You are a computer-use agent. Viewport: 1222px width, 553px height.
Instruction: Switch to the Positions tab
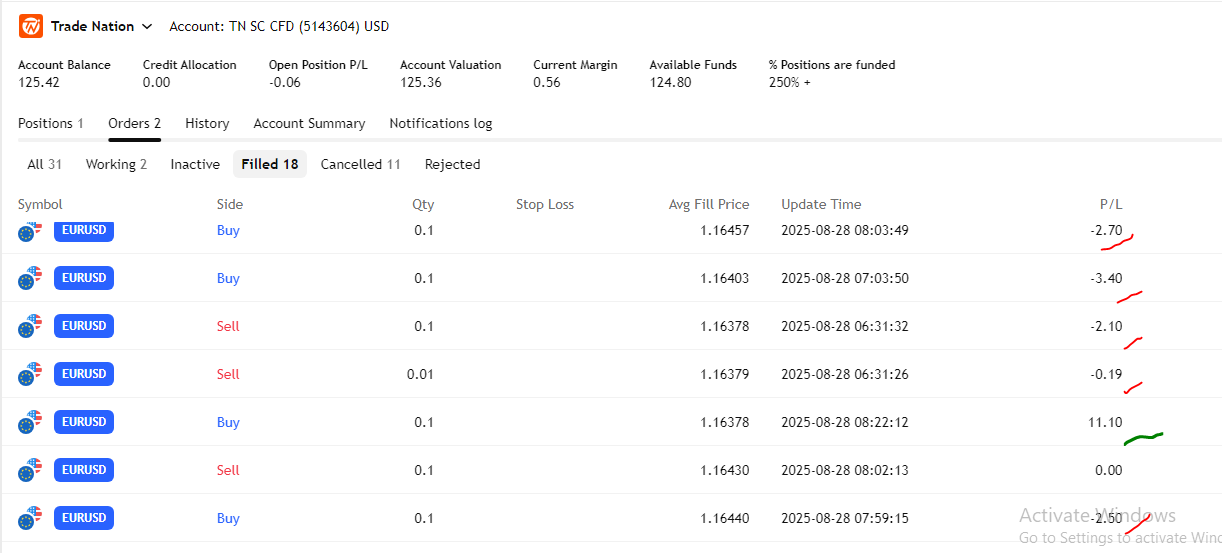coord(50,123)
